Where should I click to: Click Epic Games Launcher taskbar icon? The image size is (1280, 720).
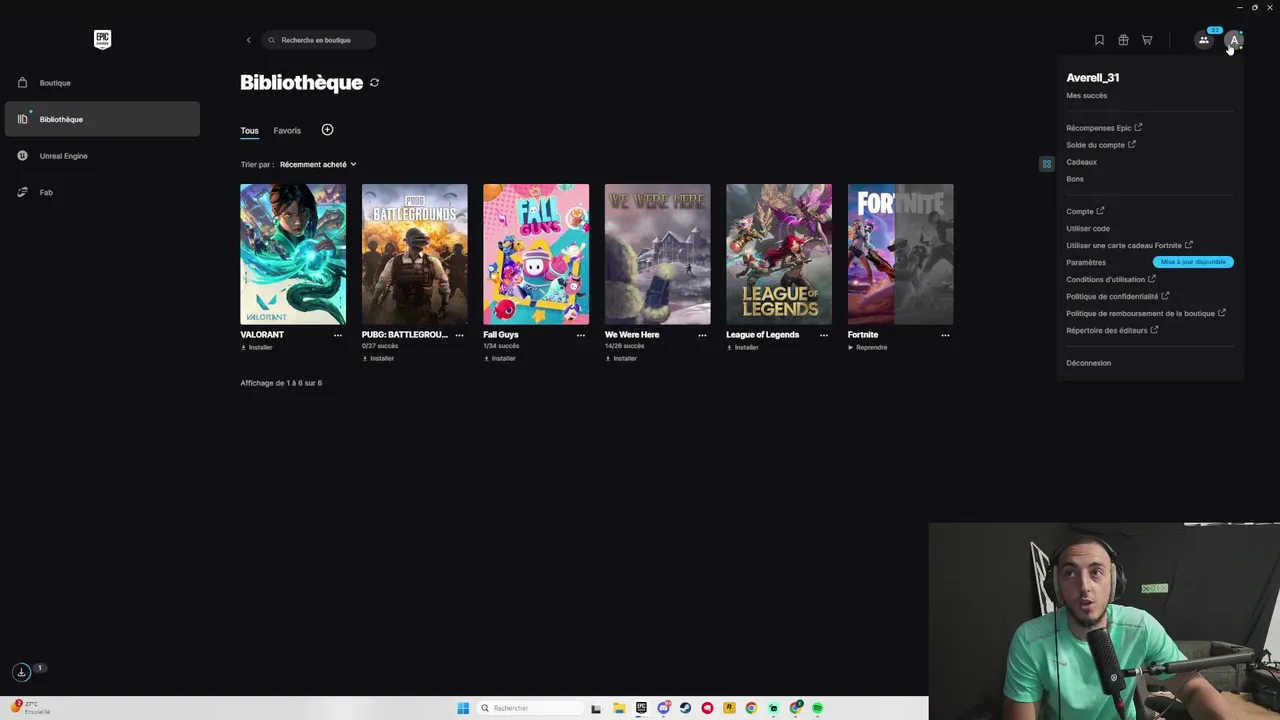[x=641, y=708]
